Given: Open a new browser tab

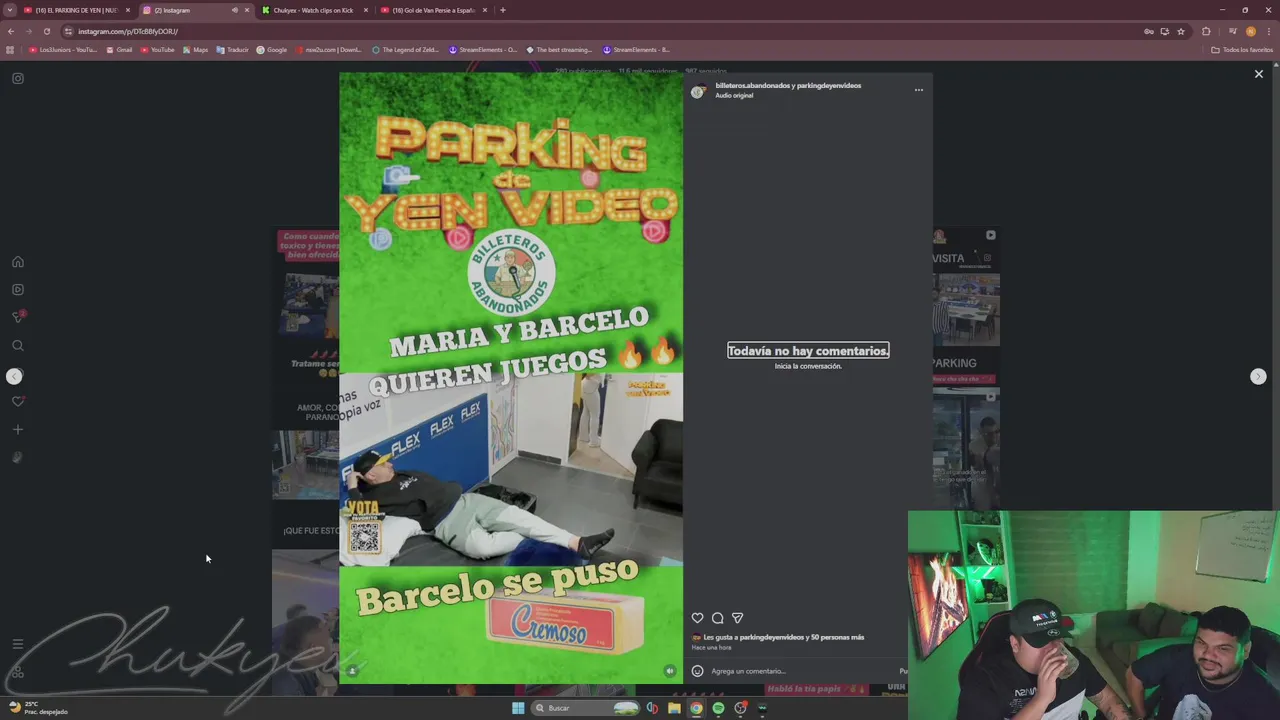Looking at the screenshot, I should (x=502, y=10).
